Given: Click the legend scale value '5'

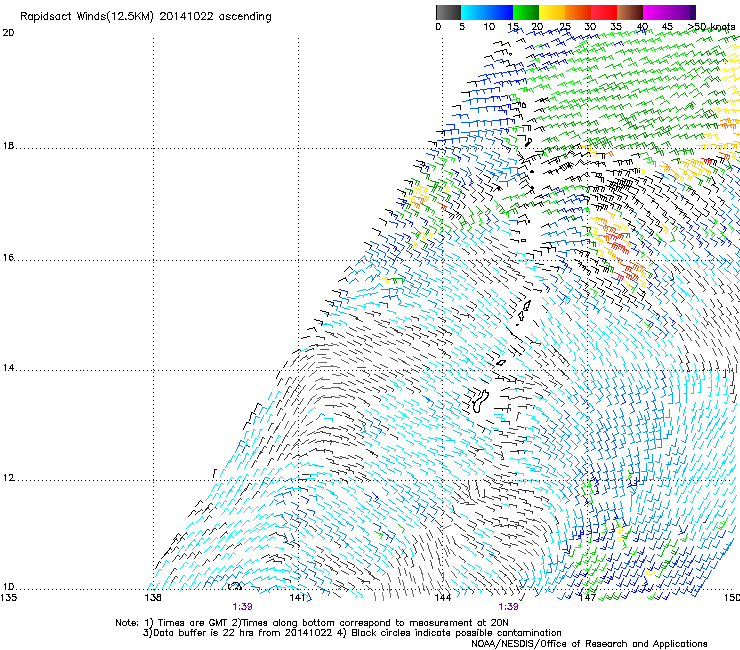Looking at the screenshot, I should point(462,27).
